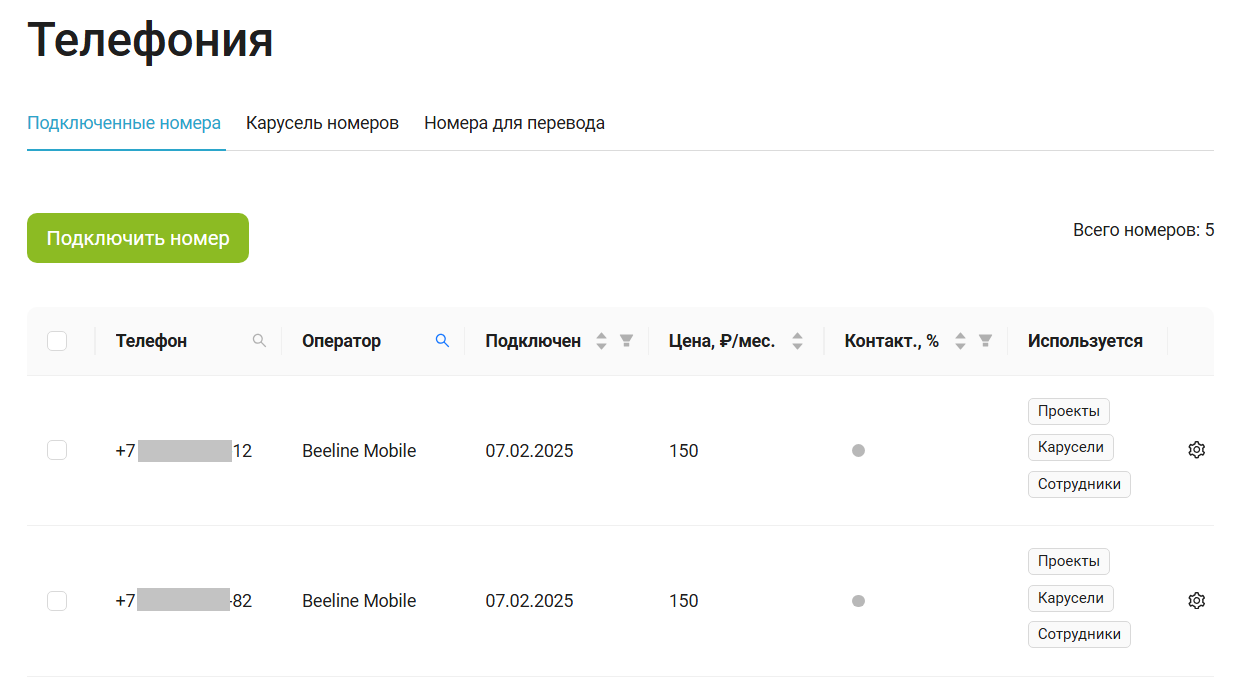1240x678 pixels.
Task: Toggle the select-all checkbox in table header
Action: [x=57, y=341]
